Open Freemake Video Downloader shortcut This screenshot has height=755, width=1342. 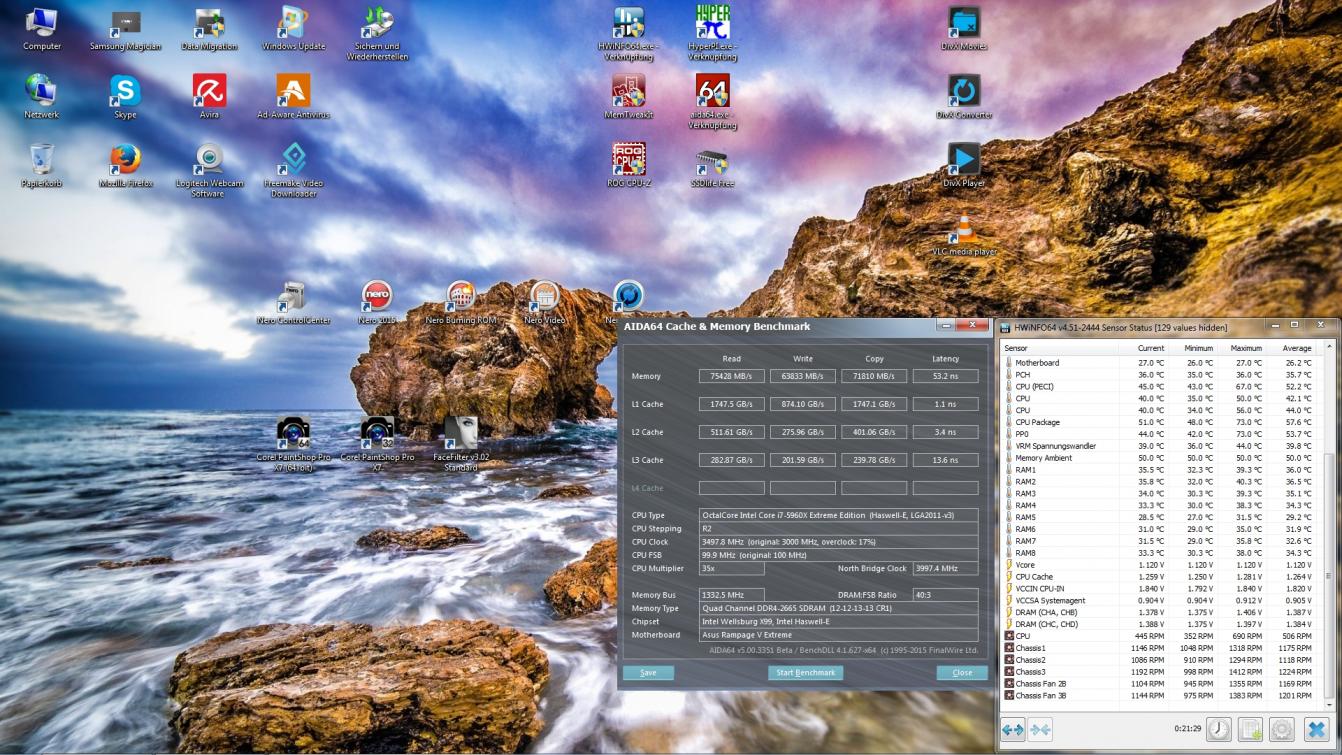293,170
